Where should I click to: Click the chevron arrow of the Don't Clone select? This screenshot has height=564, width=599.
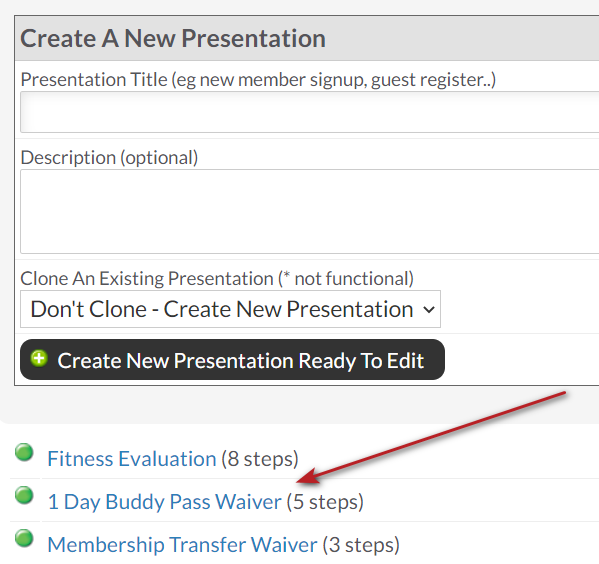point(429,310)
